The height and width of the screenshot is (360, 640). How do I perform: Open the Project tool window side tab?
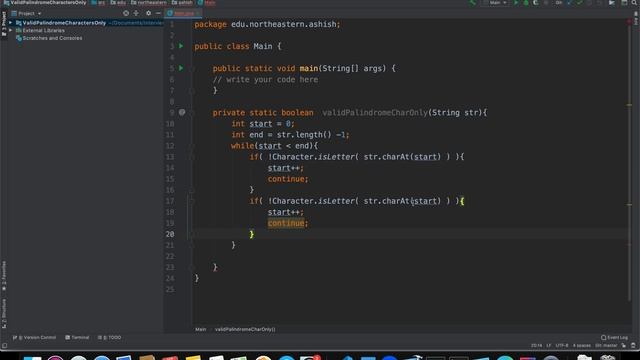tap(4, 24)
